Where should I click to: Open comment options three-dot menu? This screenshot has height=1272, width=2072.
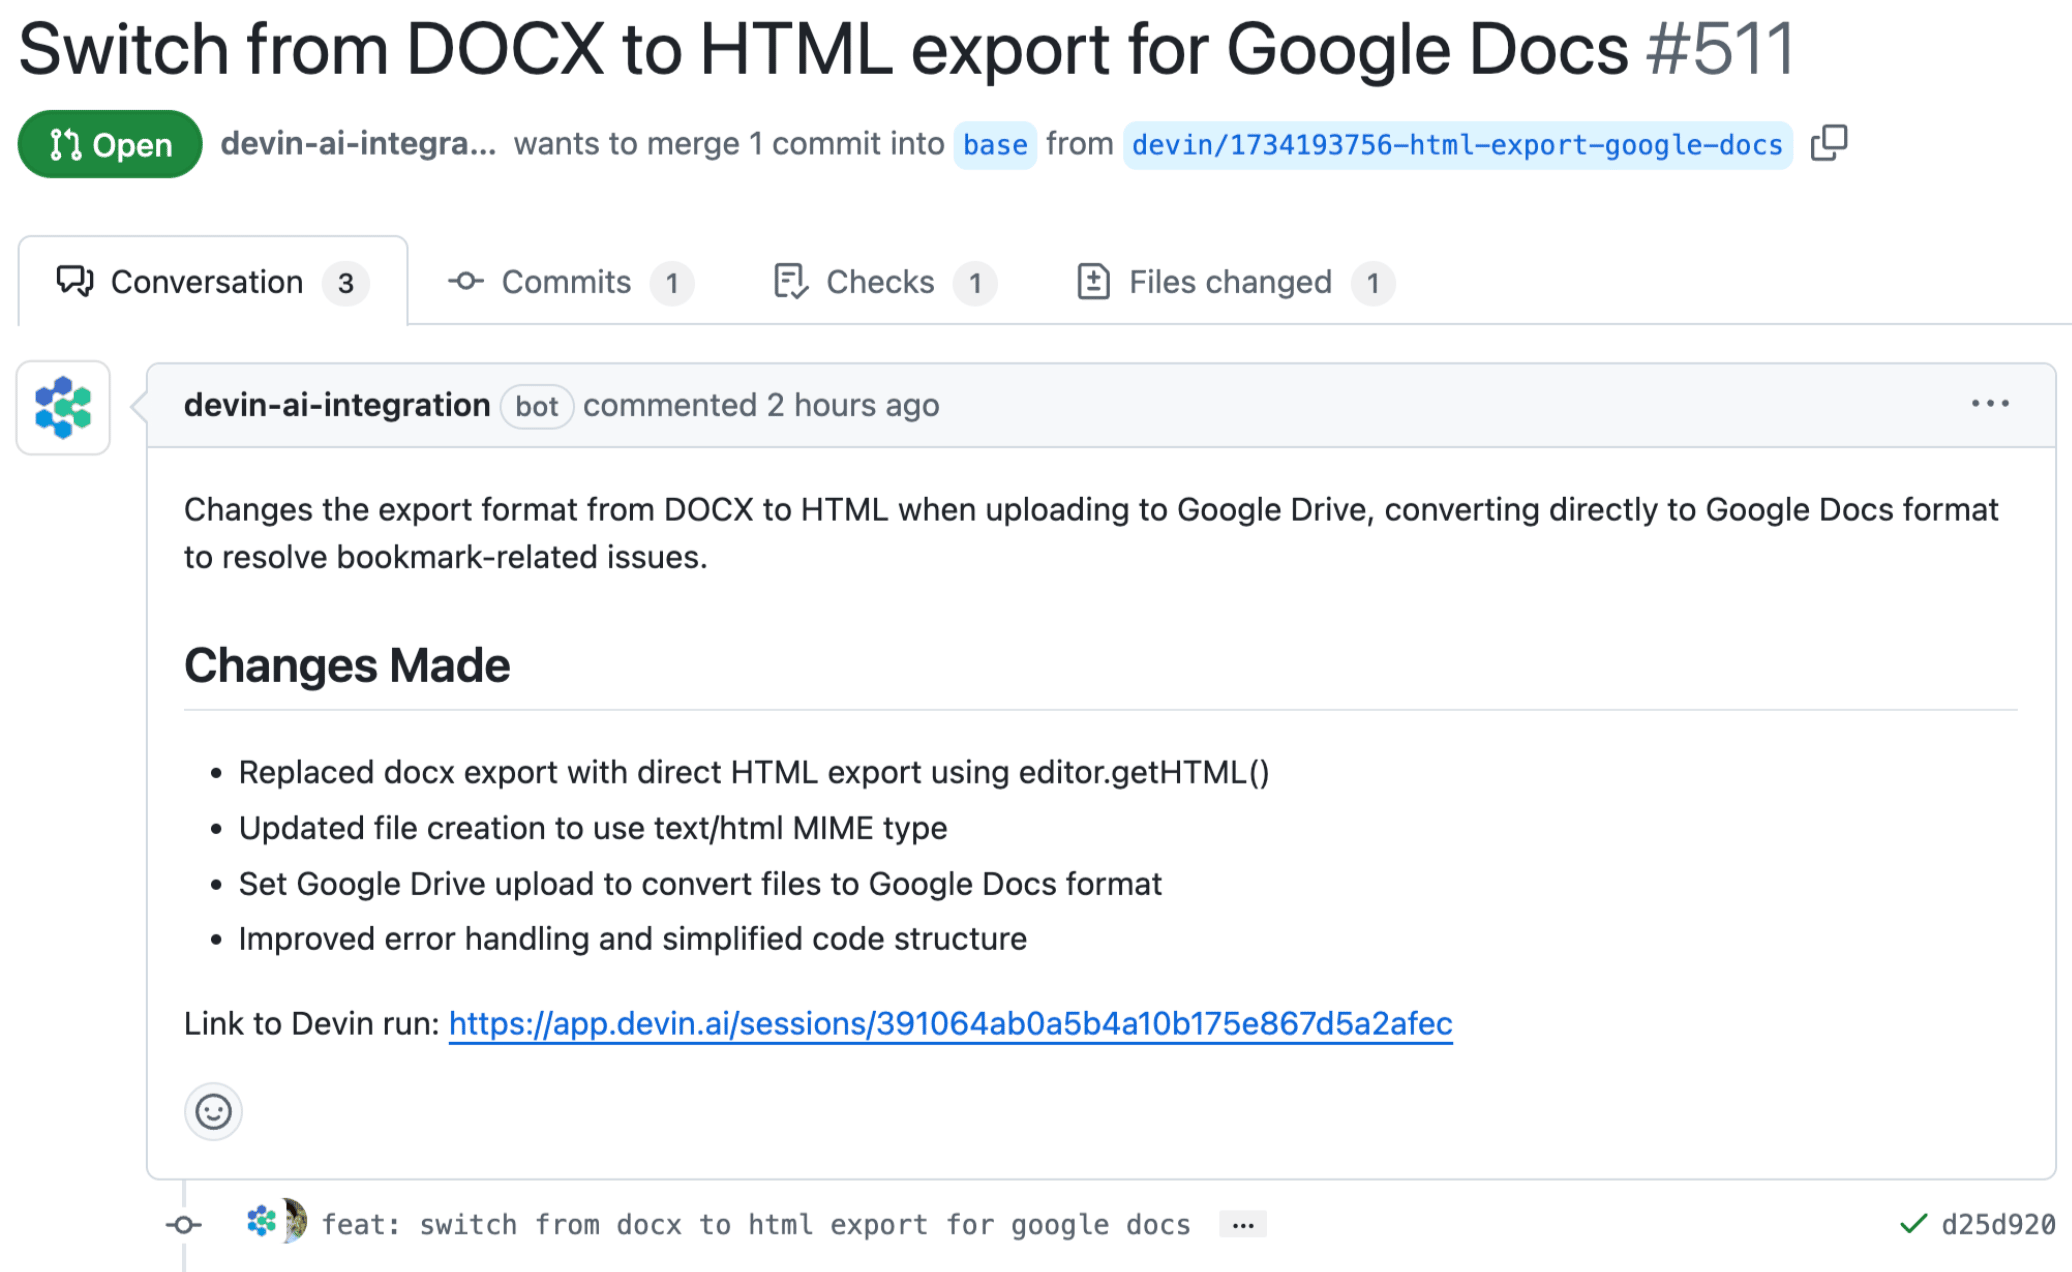click(x=1990, y=404)
